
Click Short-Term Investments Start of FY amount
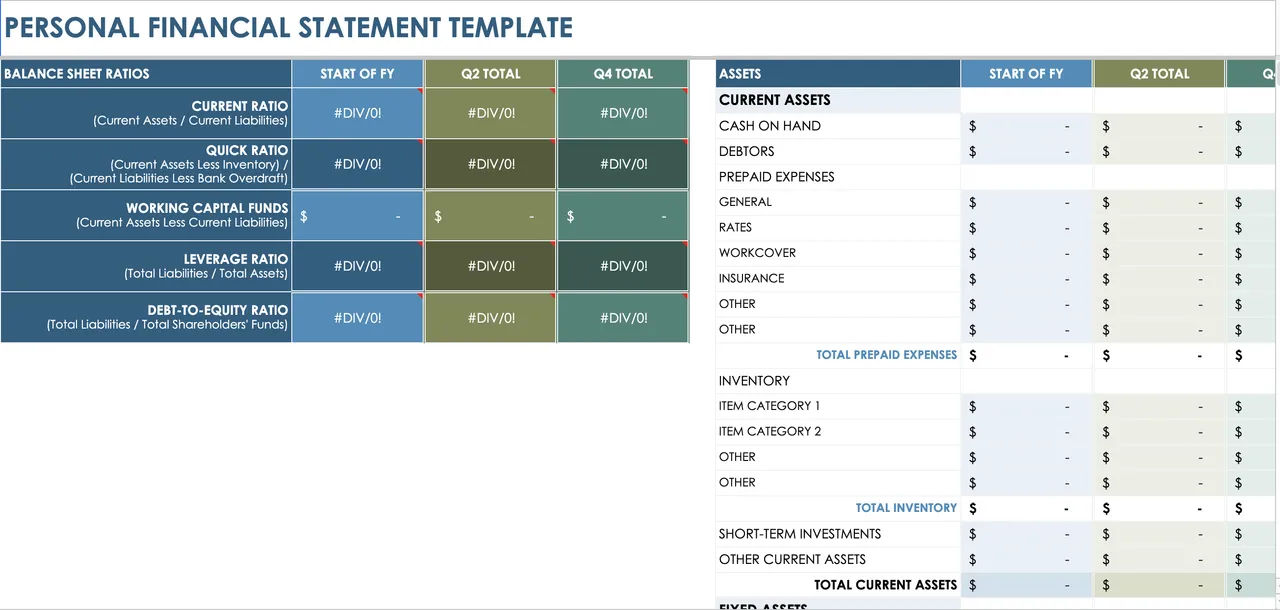click(x=1027, y=534)
